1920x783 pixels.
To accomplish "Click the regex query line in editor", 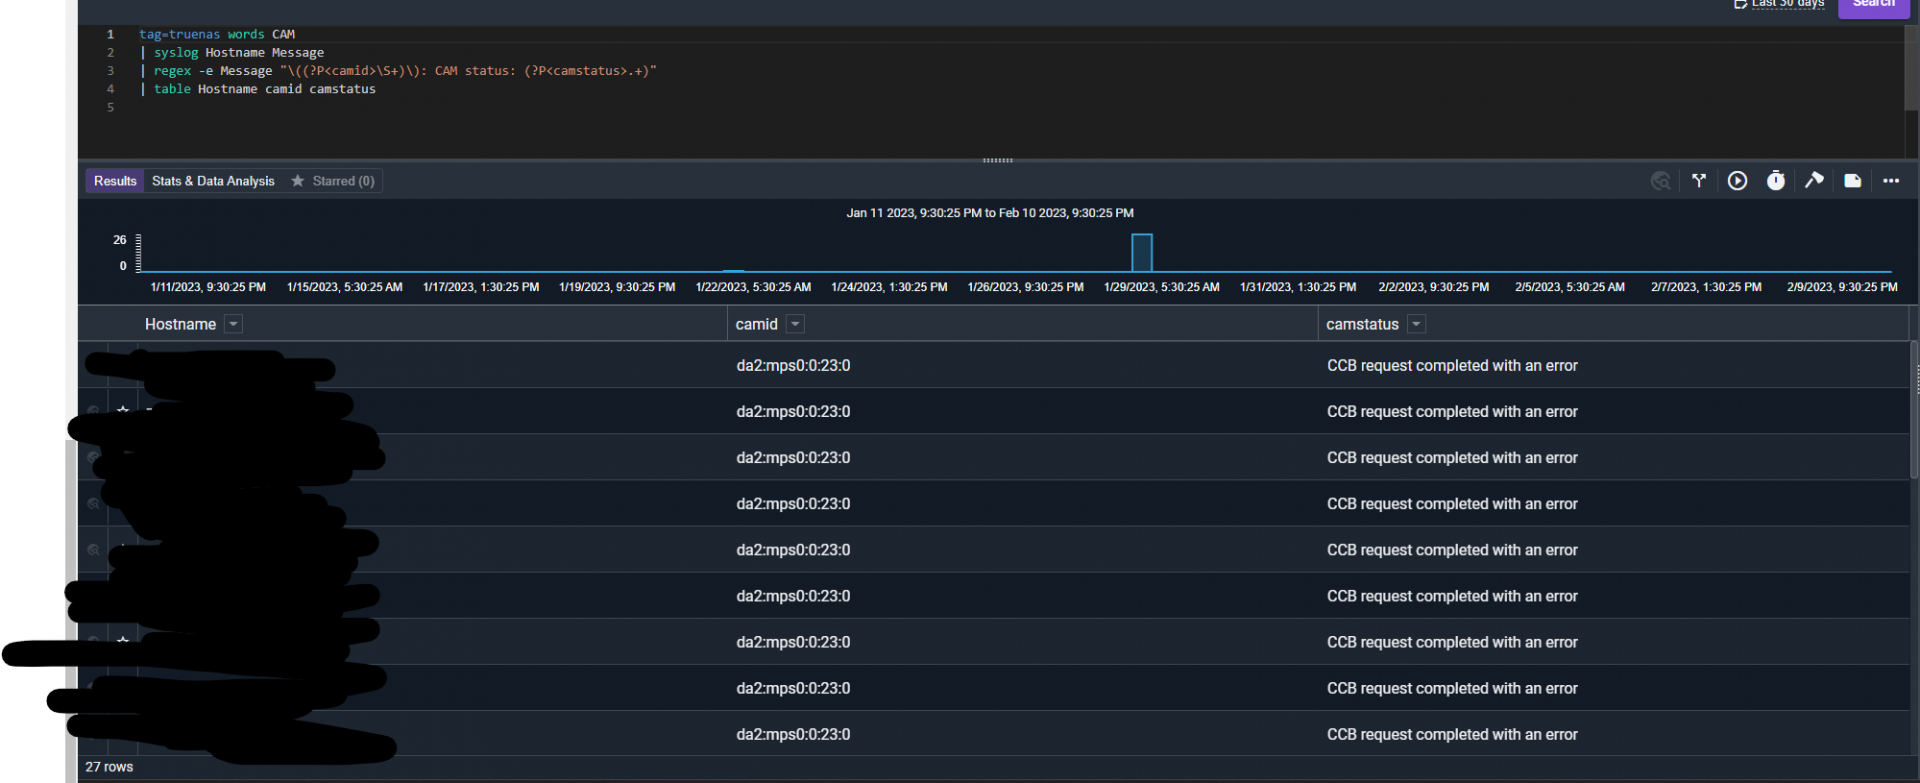I will tap(398, 70).
